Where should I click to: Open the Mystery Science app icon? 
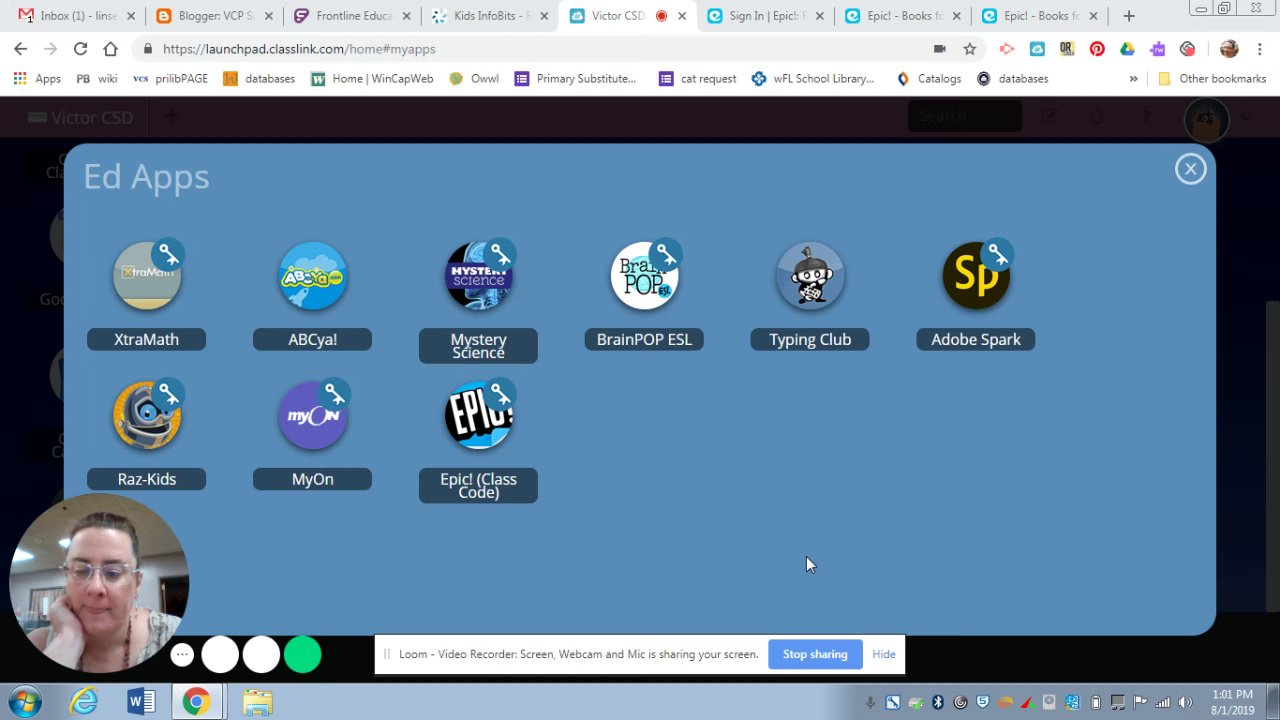(x=479, y=276)
